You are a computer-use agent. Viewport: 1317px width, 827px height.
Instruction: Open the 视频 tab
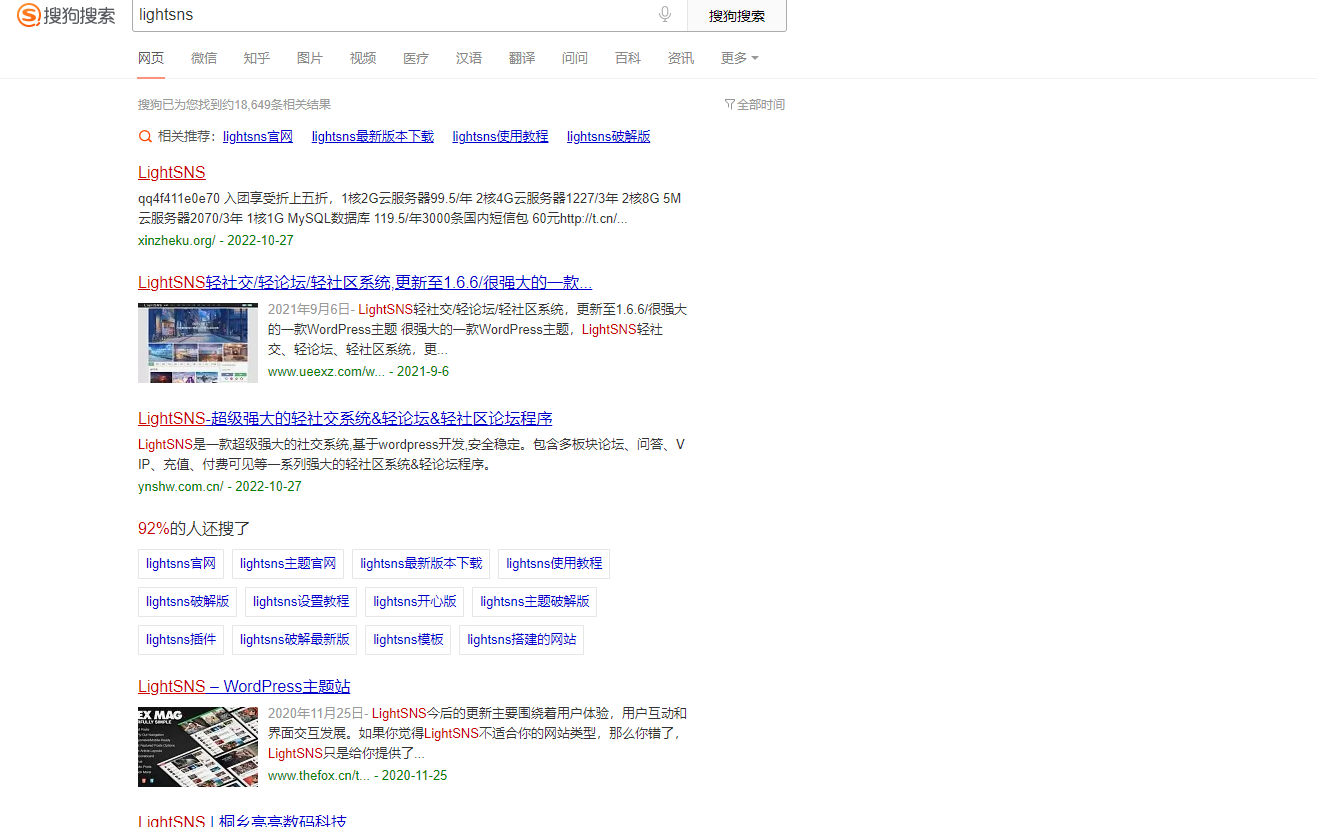(363, 58)
